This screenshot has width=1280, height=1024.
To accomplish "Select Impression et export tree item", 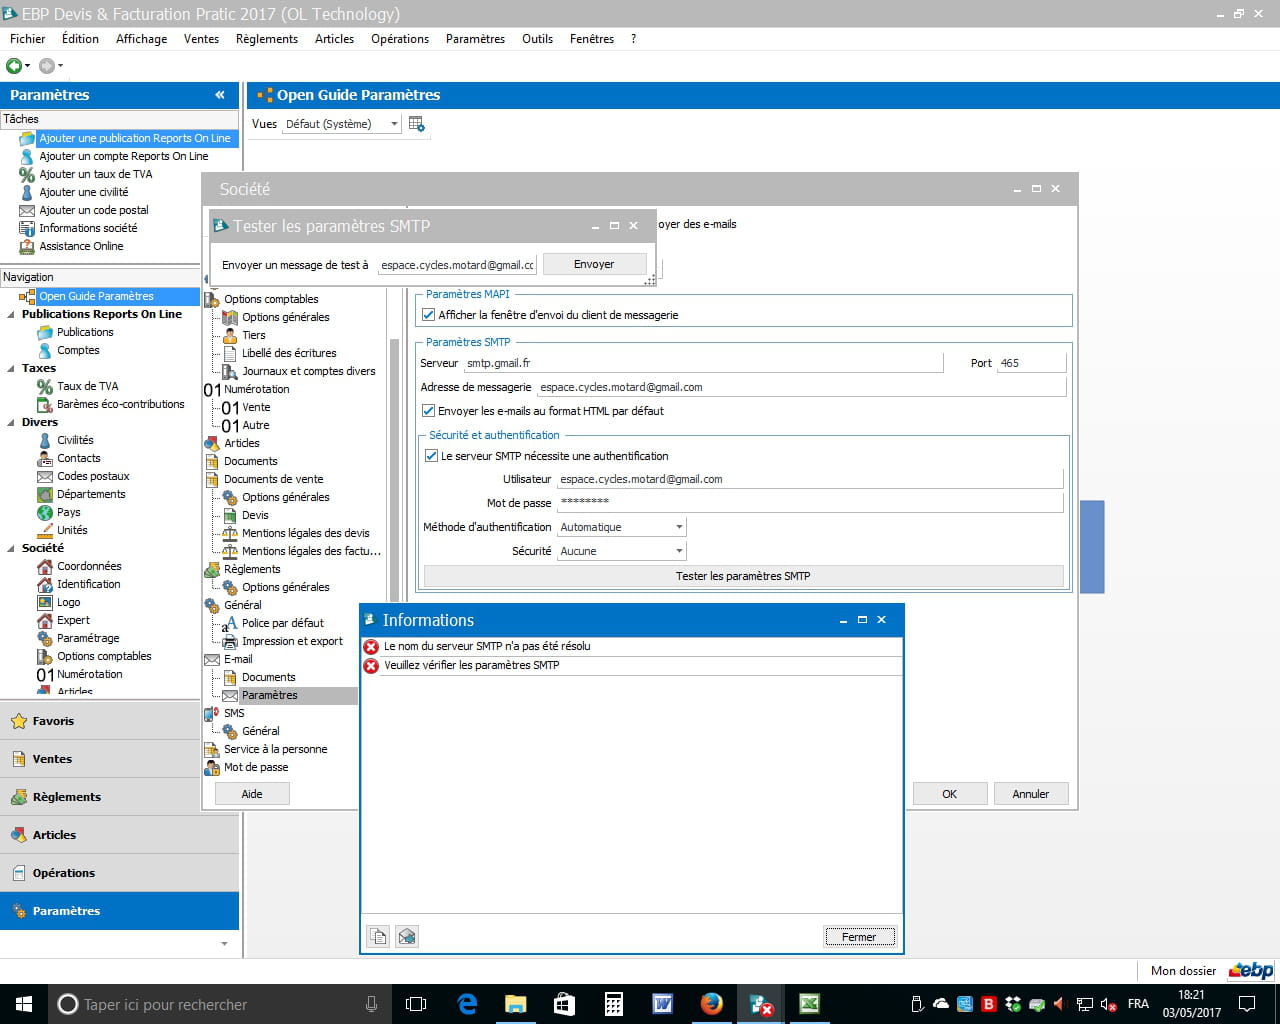I will (x=292, y=641).
